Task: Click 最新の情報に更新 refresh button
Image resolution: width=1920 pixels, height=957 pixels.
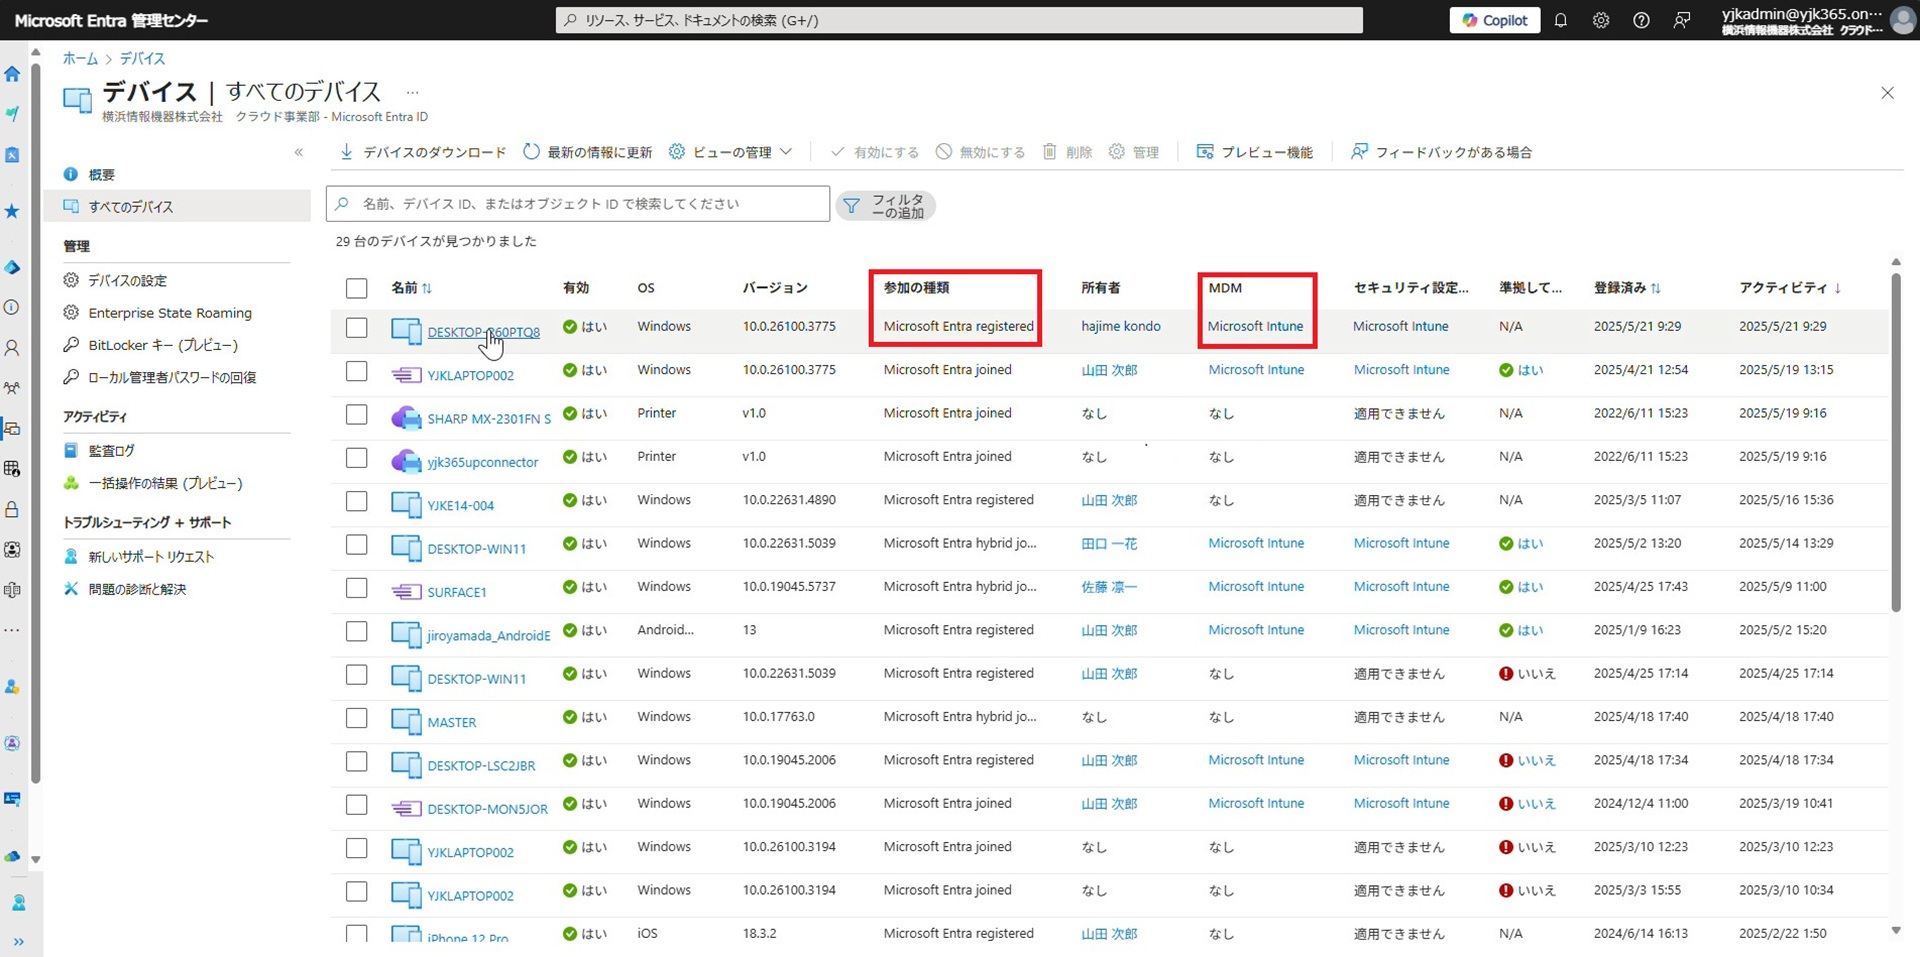Action: tap(588, 152)
